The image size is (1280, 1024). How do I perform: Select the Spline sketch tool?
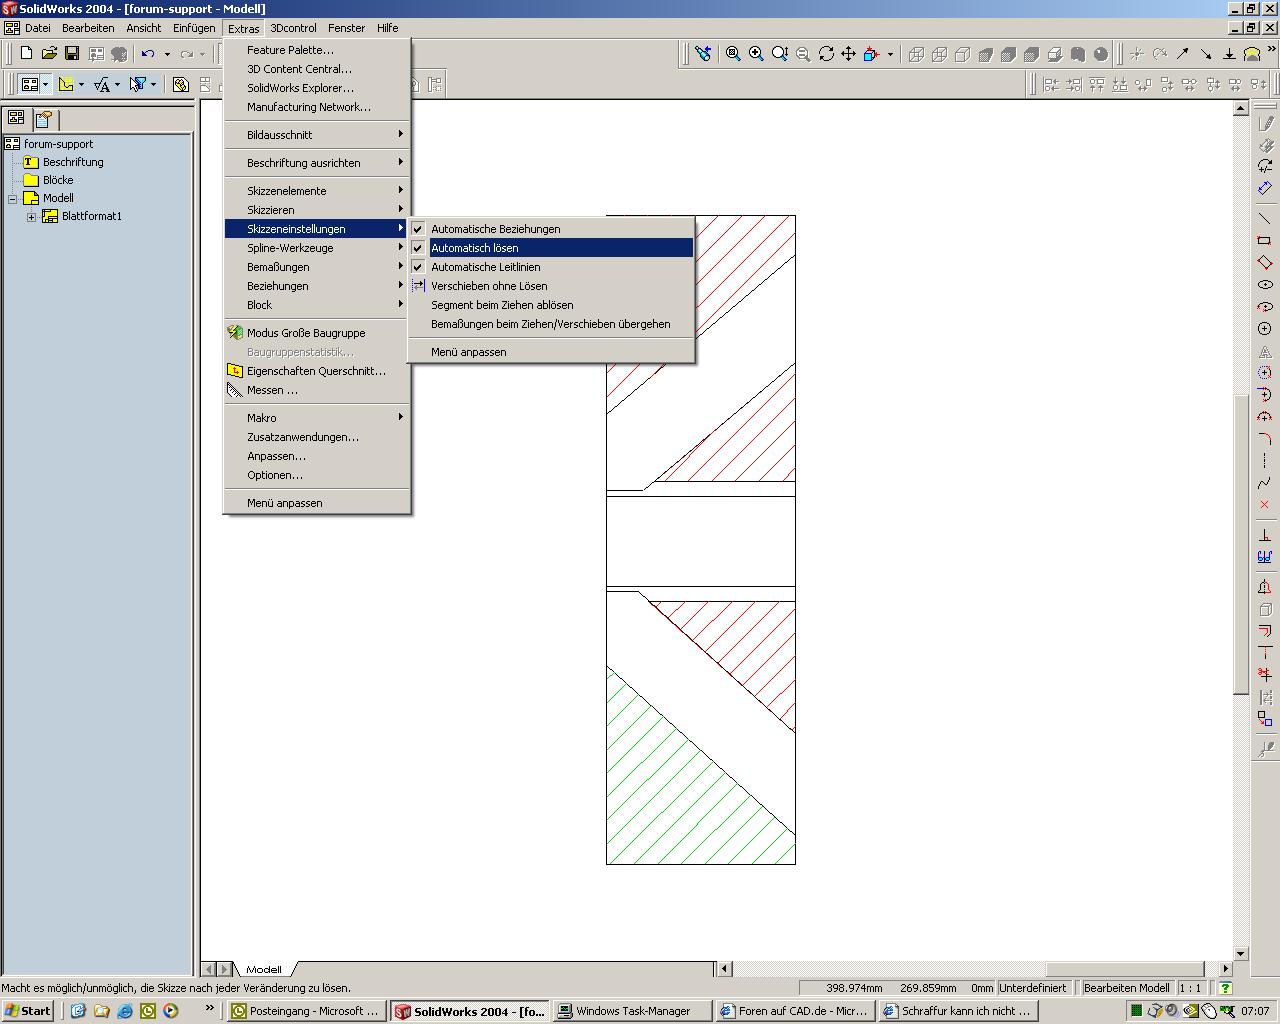pos(1265,482)
